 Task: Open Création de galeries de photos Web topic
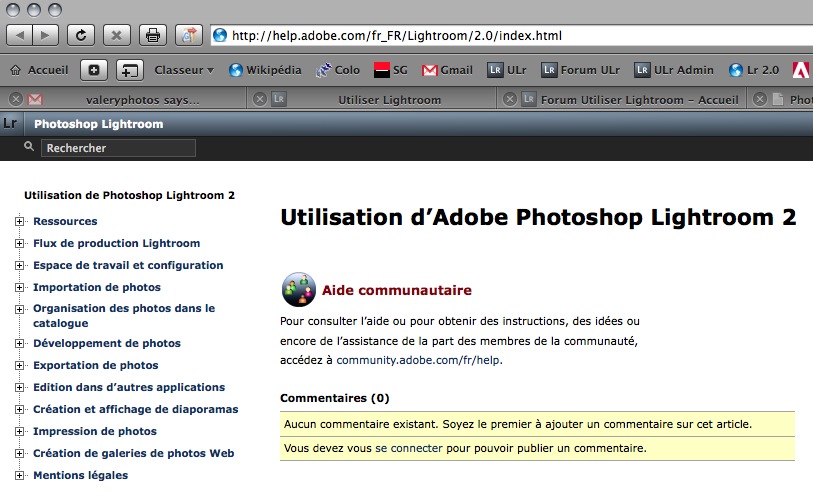coord(134,453)
